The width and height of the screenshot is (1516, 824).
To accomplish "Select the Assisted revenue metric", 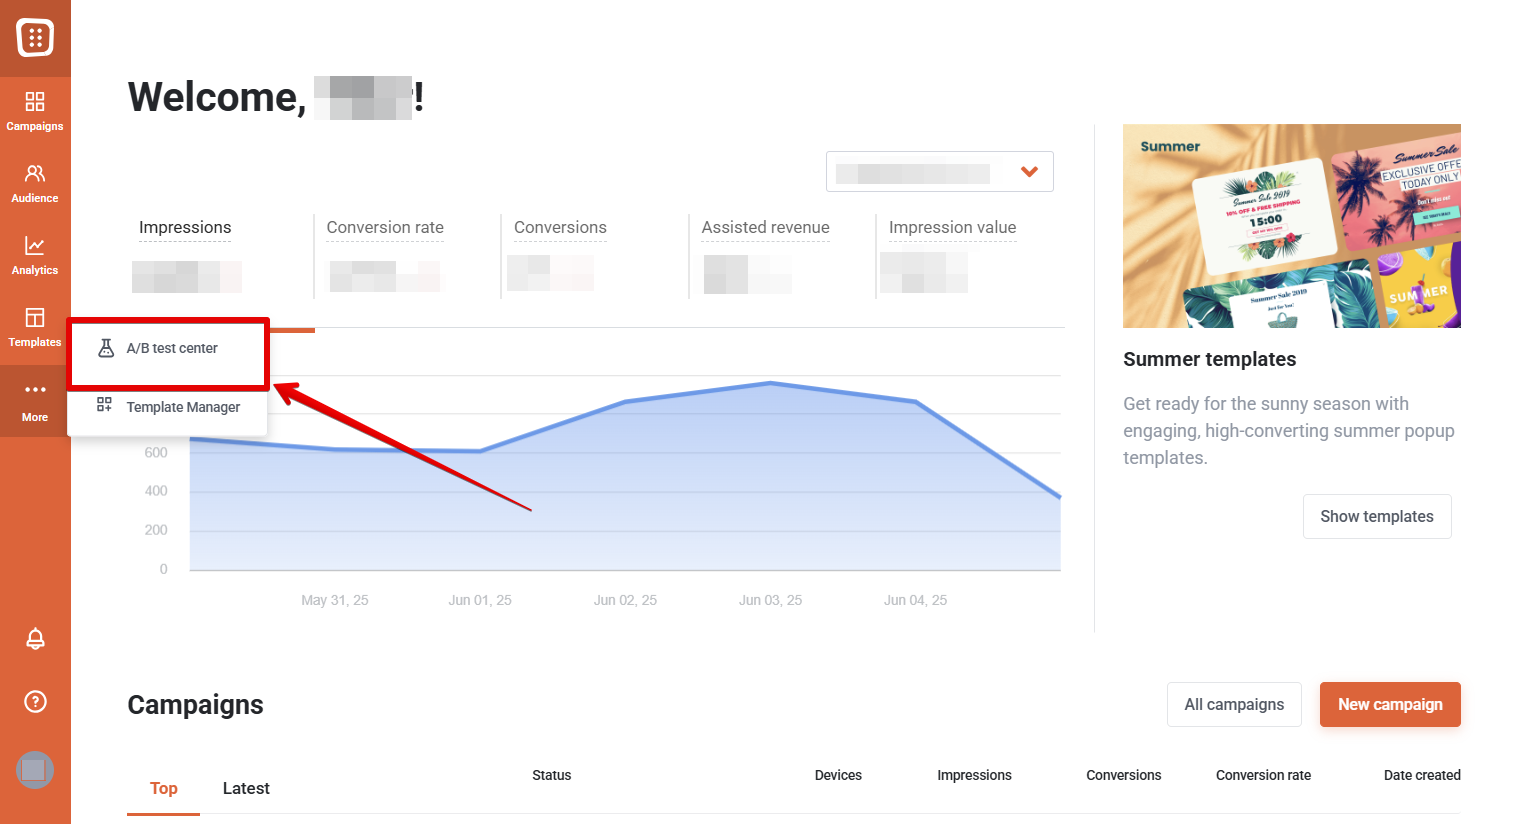I will [x=765, y=228].
